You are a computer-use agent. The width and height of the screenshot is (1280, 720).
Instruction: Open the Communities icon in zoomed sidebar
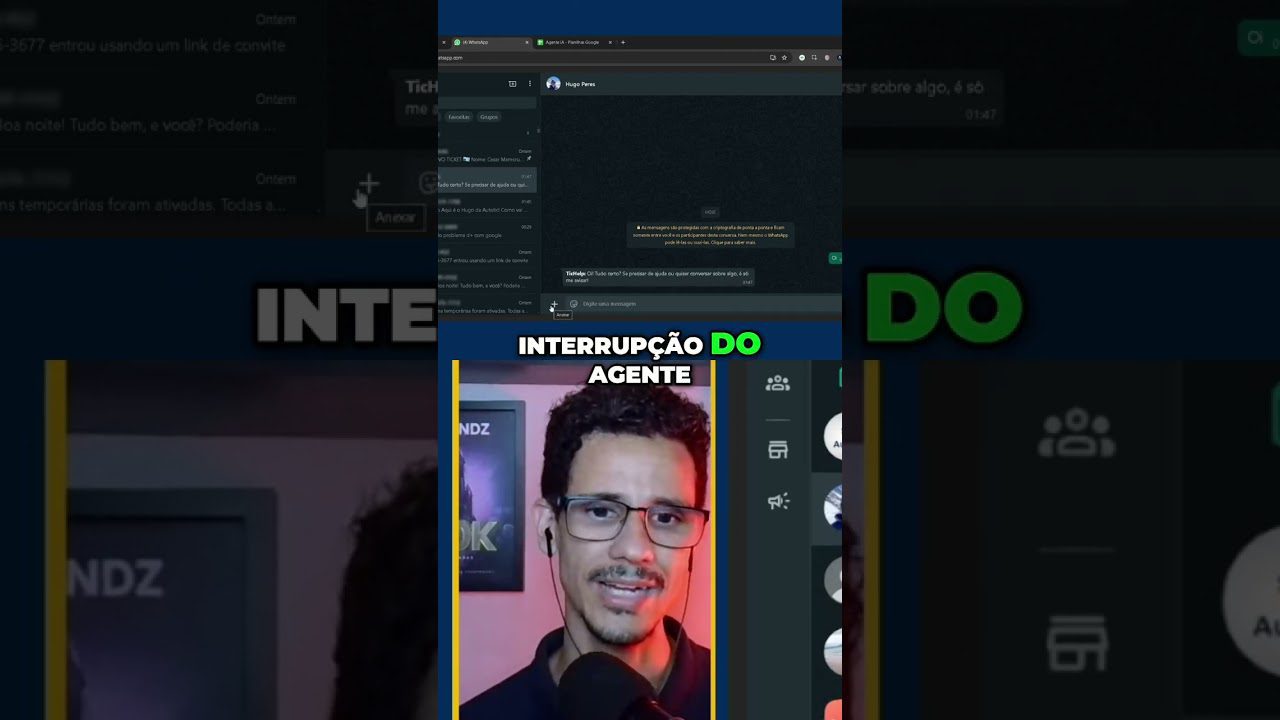[x=777, y=383]
